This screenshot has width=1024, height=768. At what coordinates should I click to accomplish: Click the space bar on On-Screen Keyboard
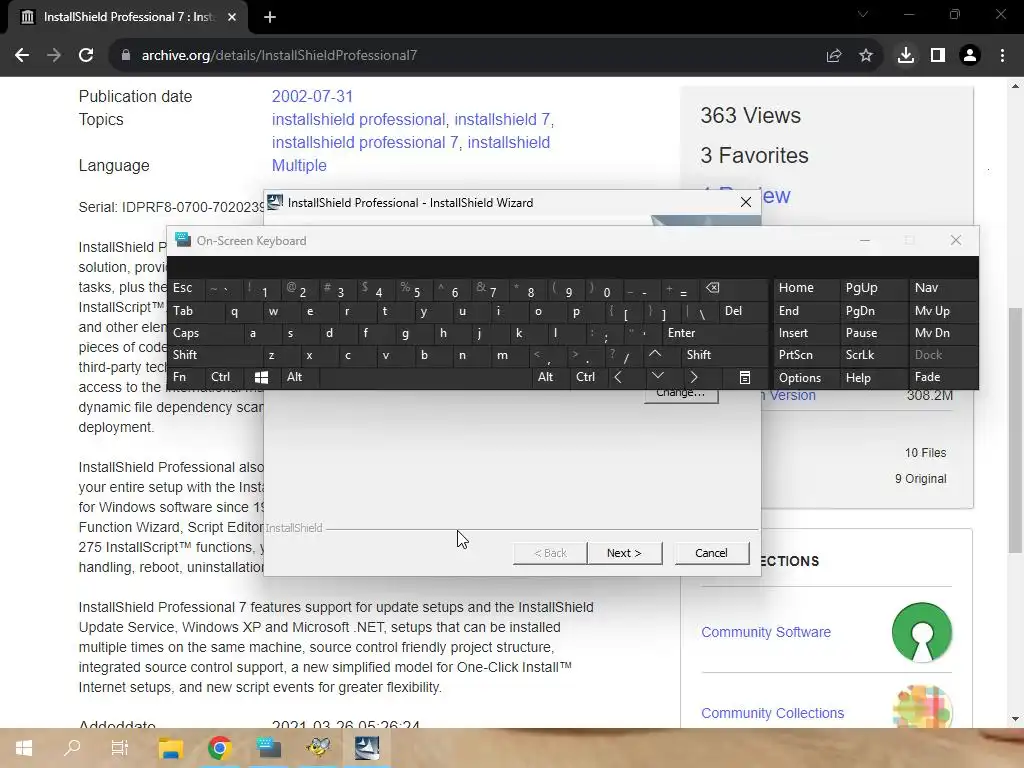coord(424,377)
